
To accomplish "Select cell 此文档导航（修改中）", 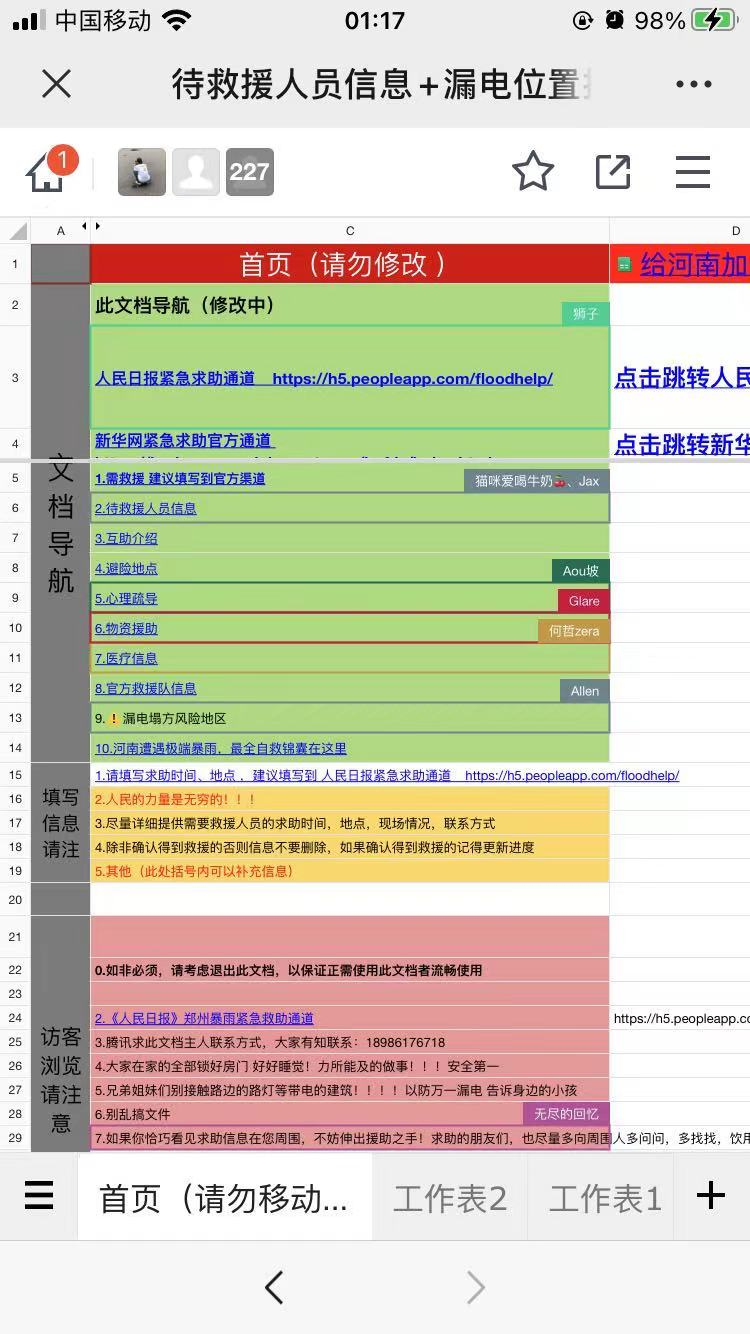I will pyautogui.click(x=350, y=305).
